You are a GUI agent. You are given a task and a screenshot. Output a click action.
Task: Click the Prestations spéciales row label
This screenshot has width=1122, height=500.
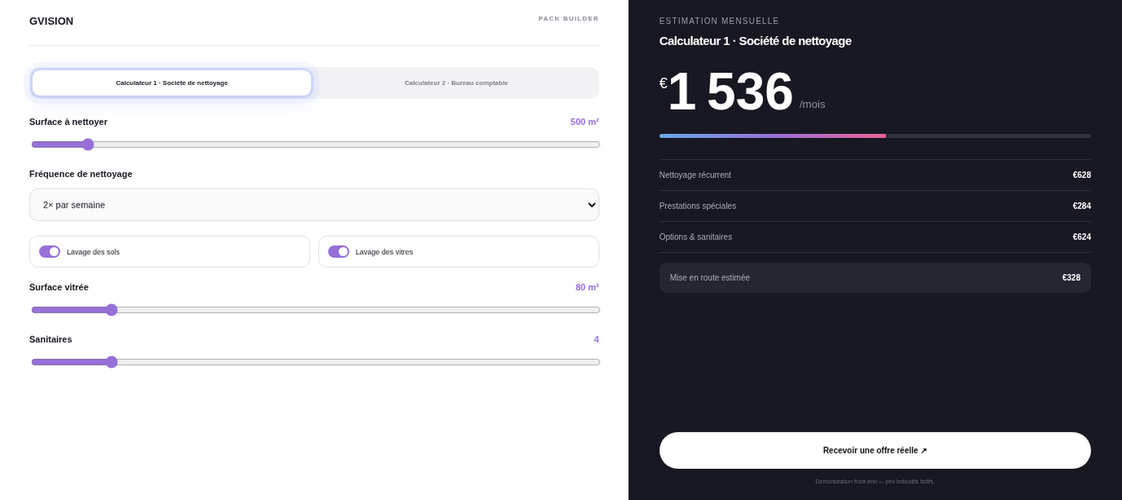tap(697, 206)
